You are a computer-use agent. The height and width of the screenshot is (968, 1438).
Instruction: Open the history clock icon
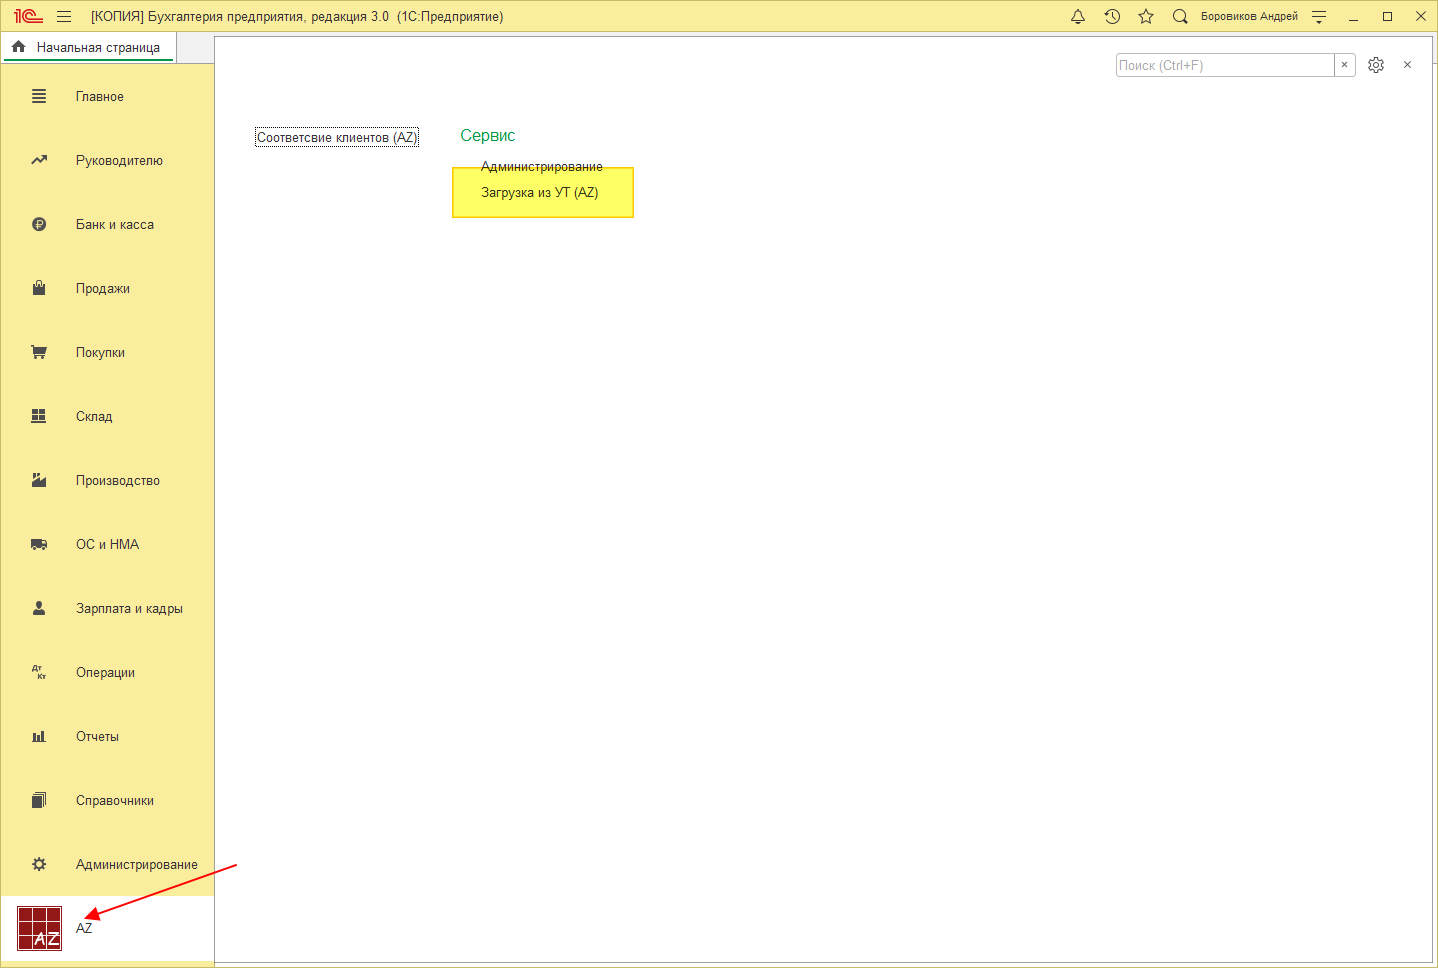[x=1112, y=17]
